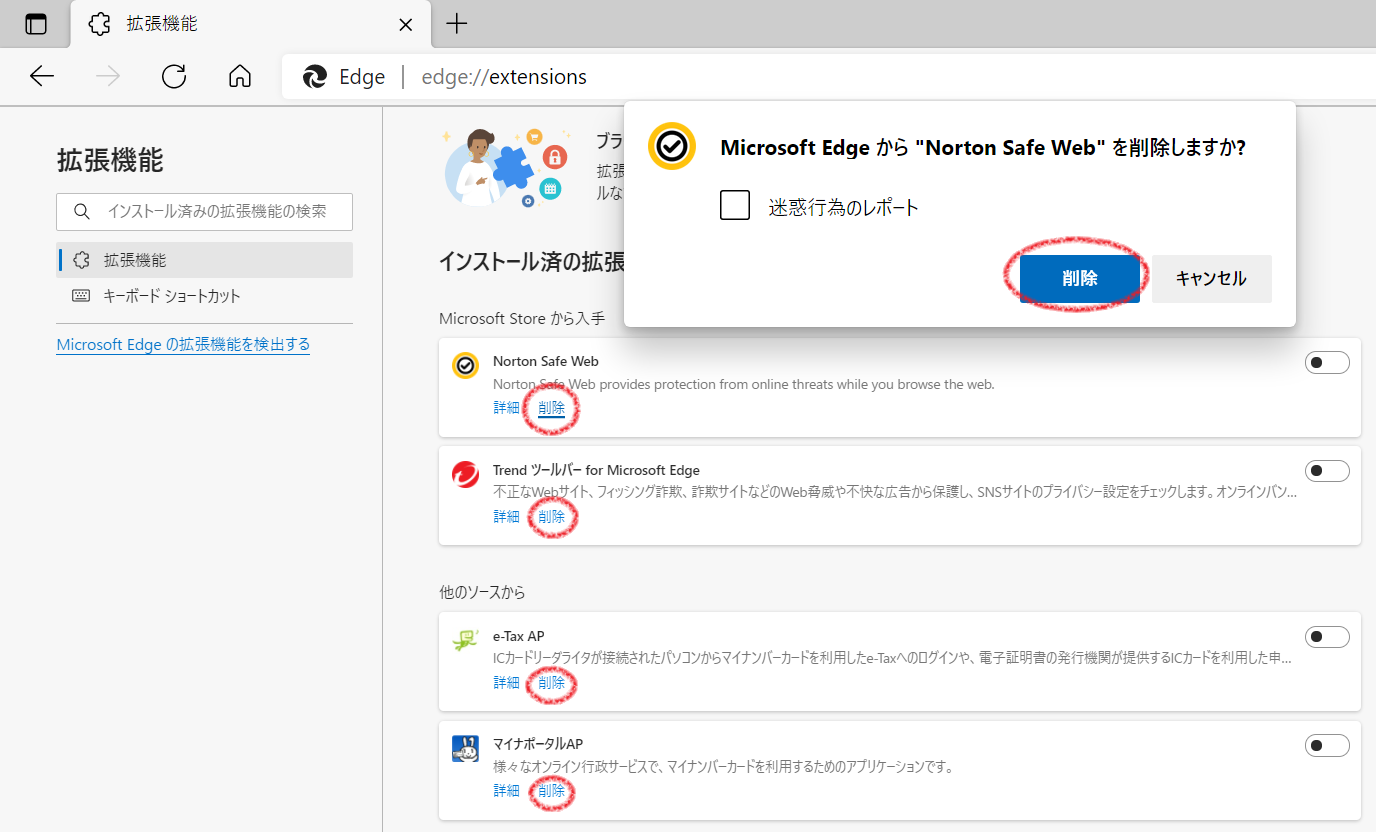Image resolution: width=1376 pixels, height=832 pixels.
Task: Check the 迷惑行為のレポート checkbox
Action: click(735, 205)
